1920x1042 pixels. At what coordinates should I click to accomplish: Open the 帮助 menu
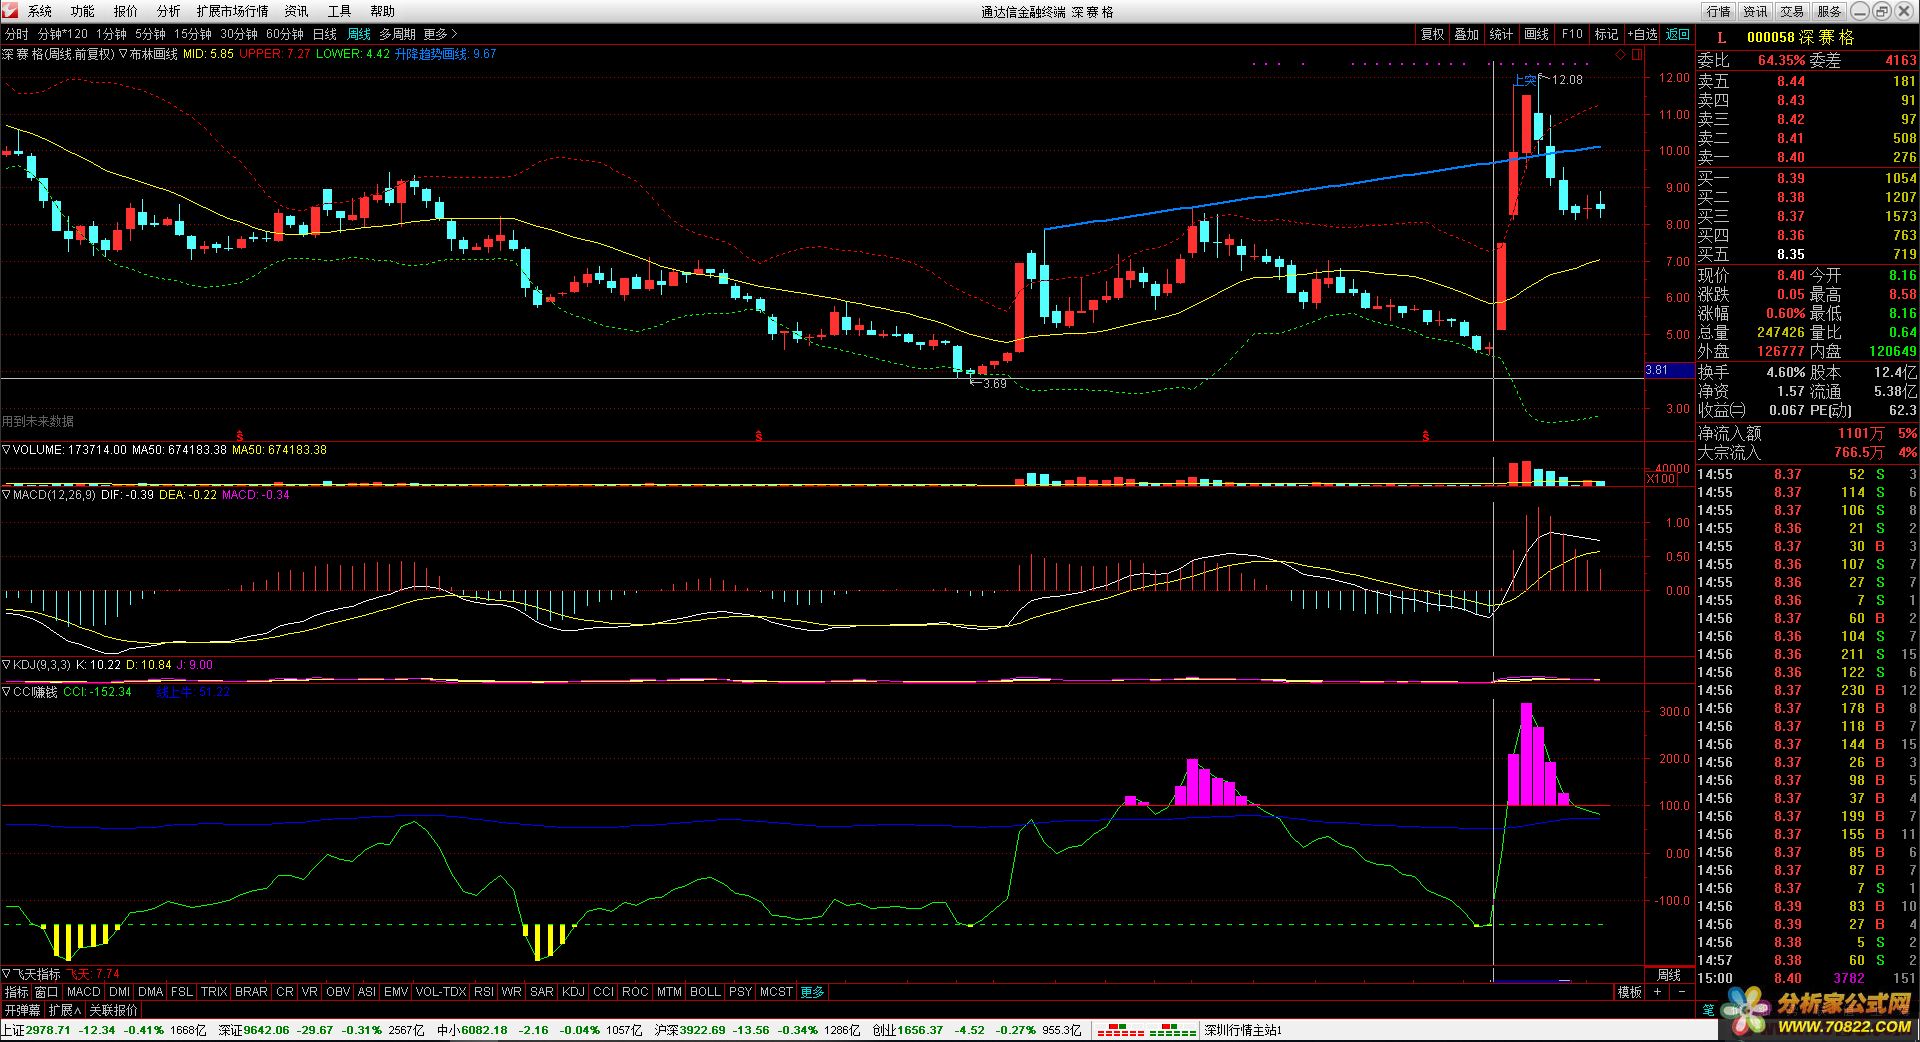(x=382, y=11)
